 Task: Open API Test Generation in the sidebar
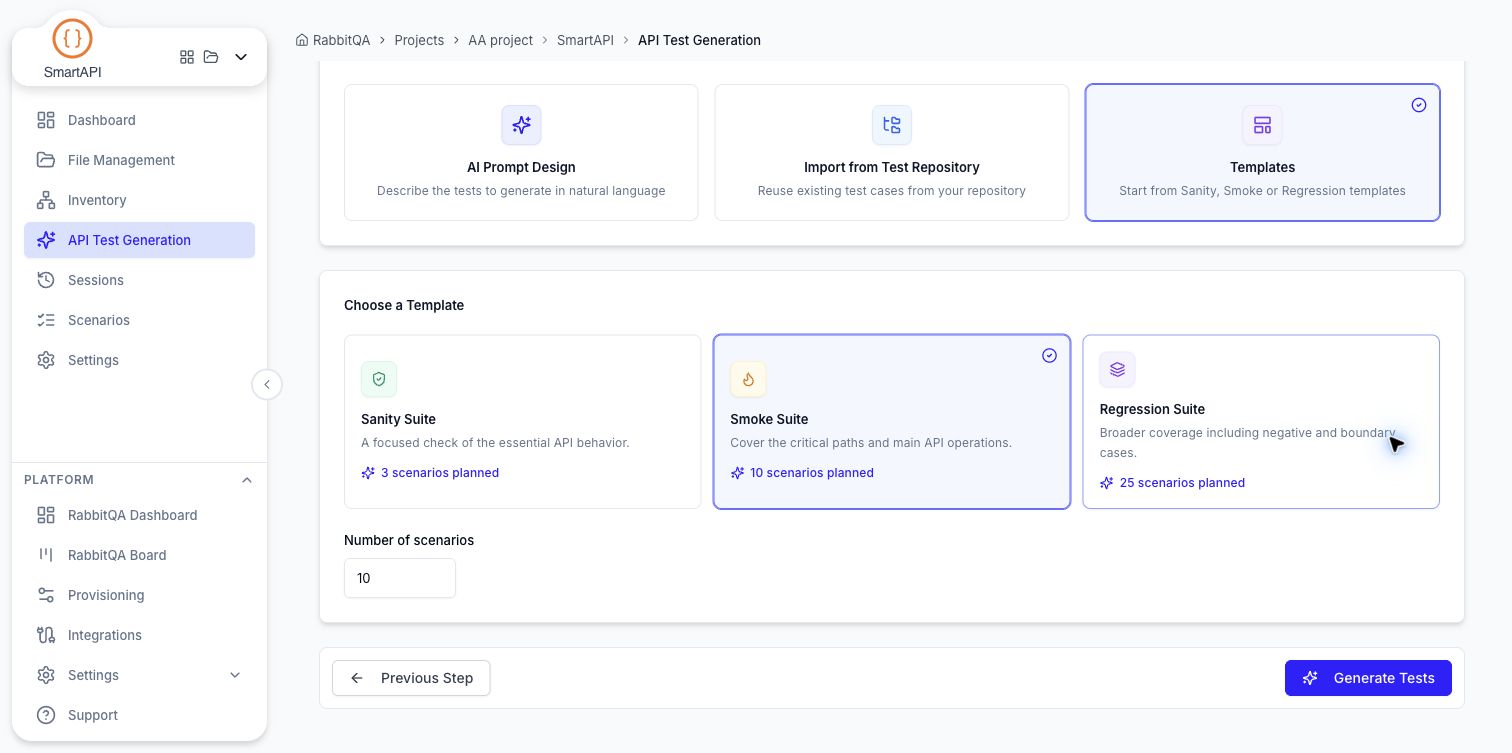point(139,240)
